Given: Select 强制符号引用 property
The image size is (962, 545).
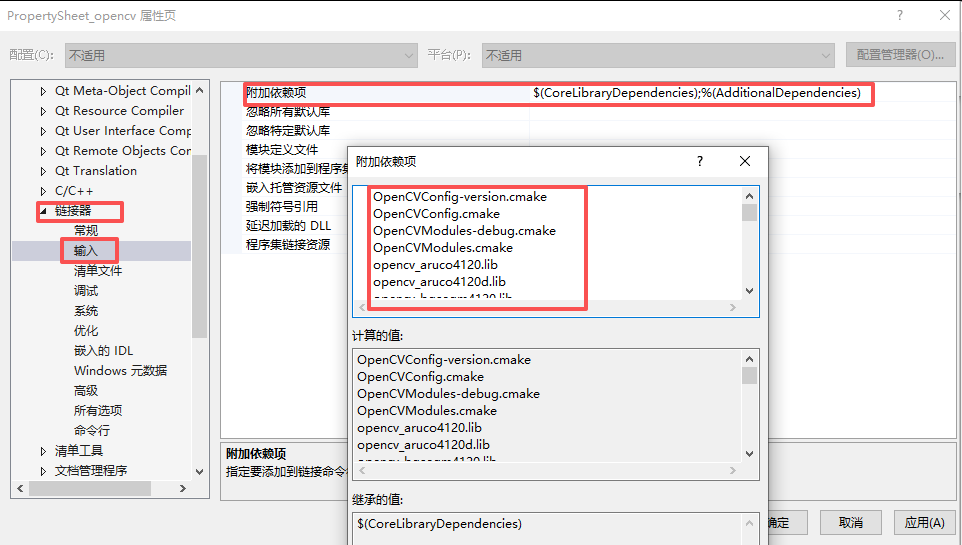Looking at the screenshot, I should point(282,207).
